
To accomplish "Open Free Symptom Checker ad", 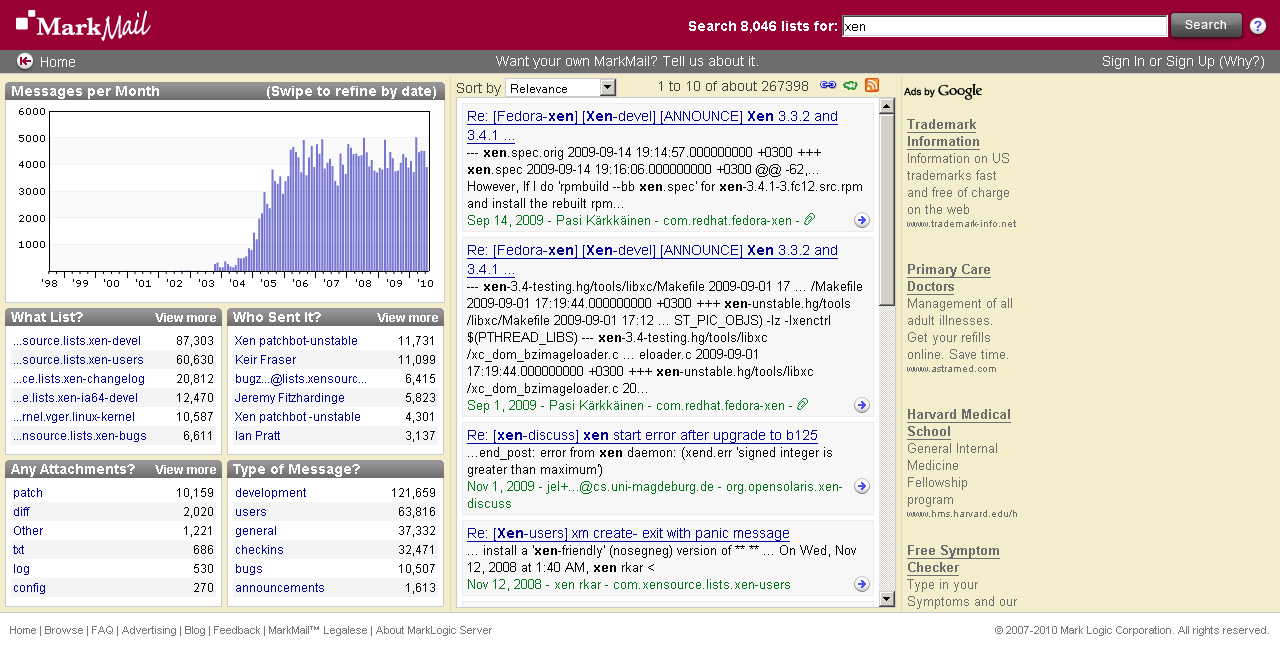I will click(953, 559).
